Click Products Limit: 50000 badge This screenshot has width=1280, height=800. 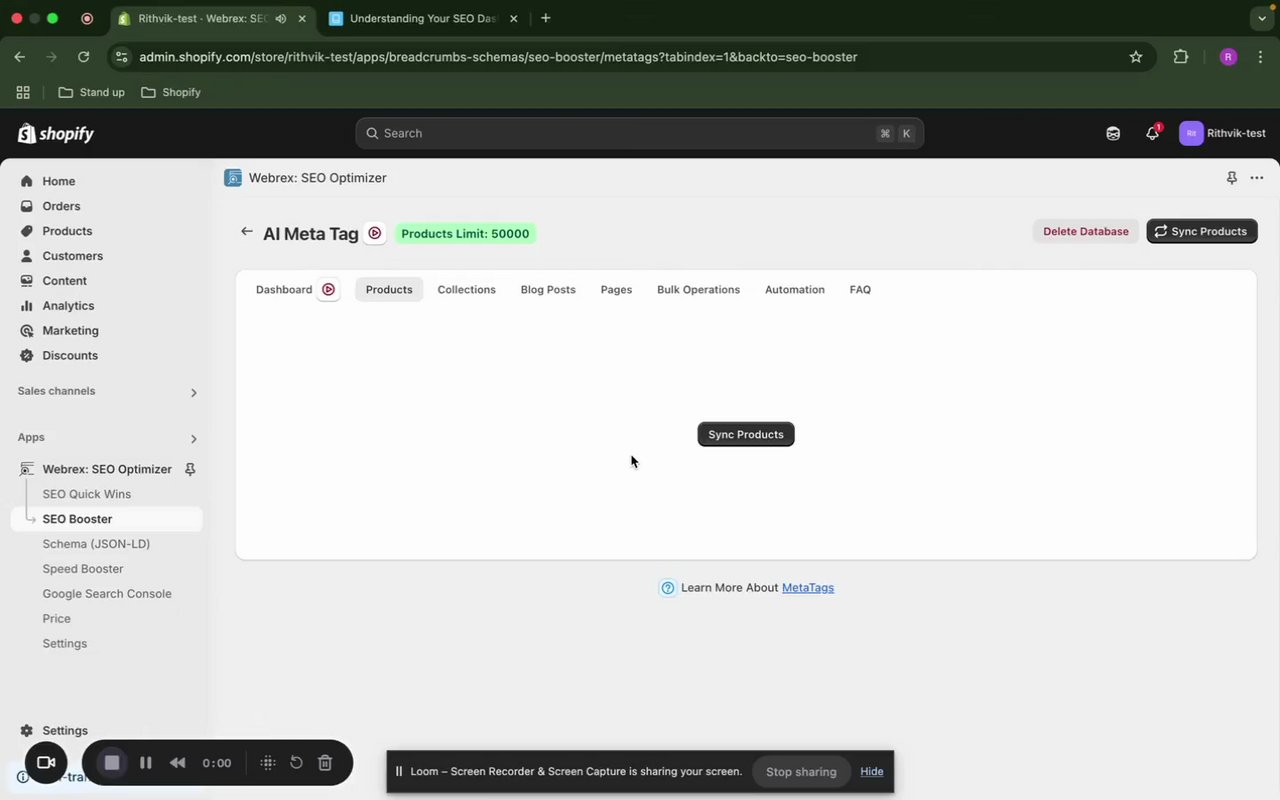(465, 234)
